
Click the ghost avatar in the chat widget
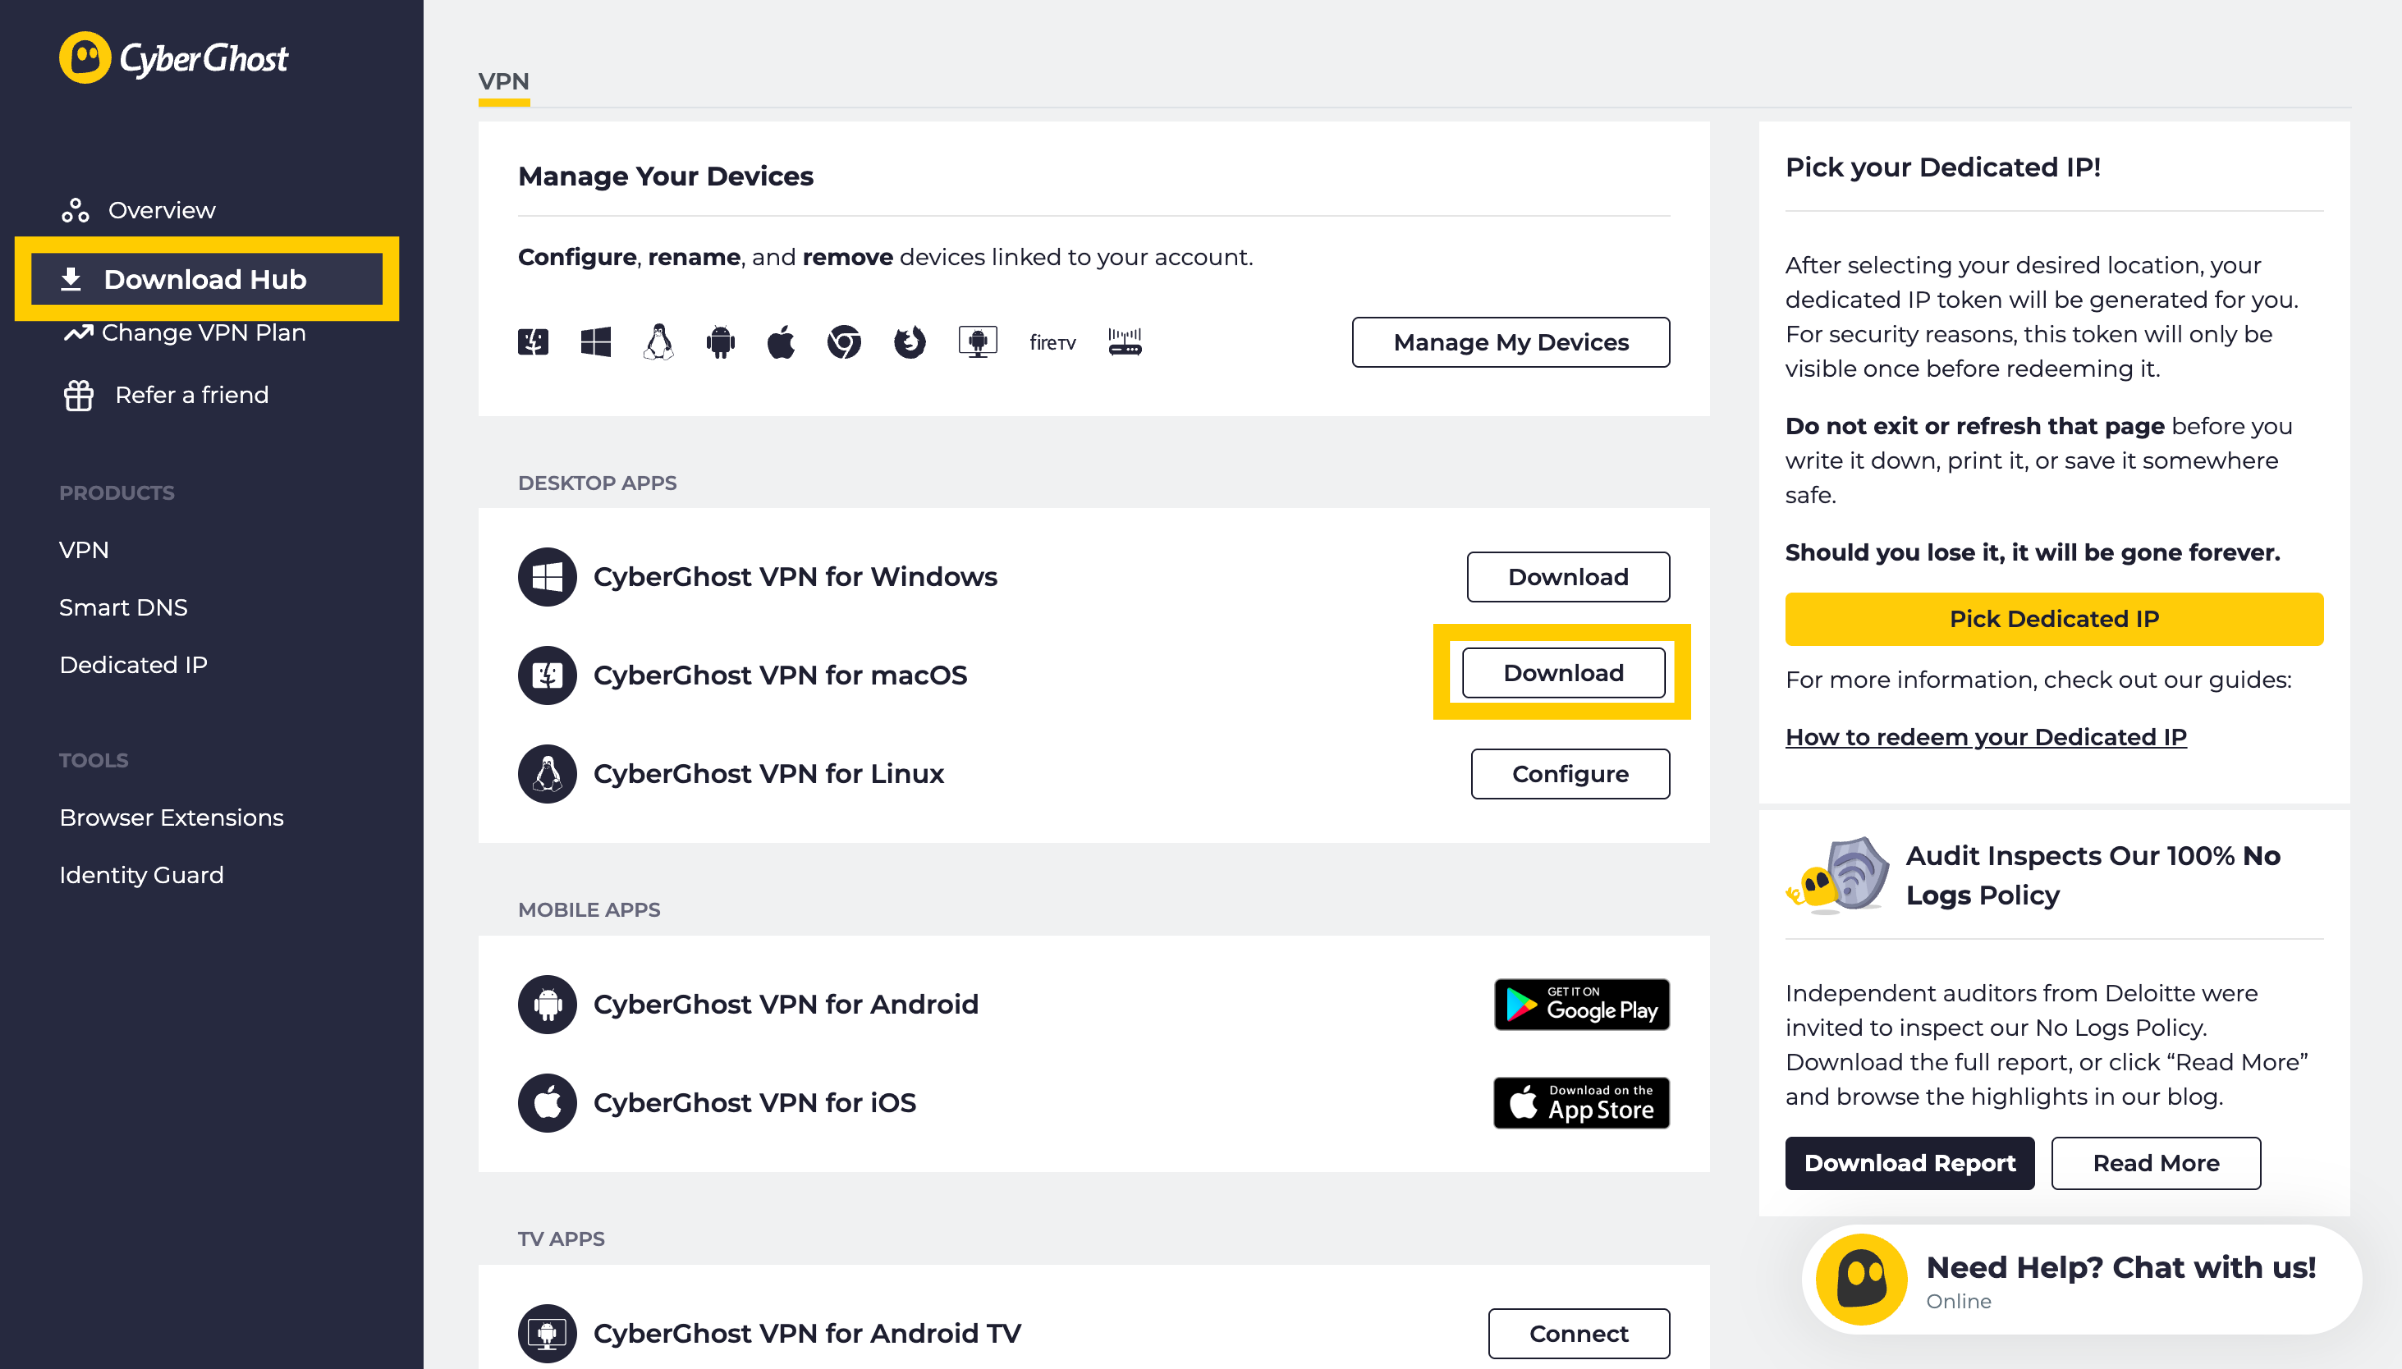(1861, 1279)
